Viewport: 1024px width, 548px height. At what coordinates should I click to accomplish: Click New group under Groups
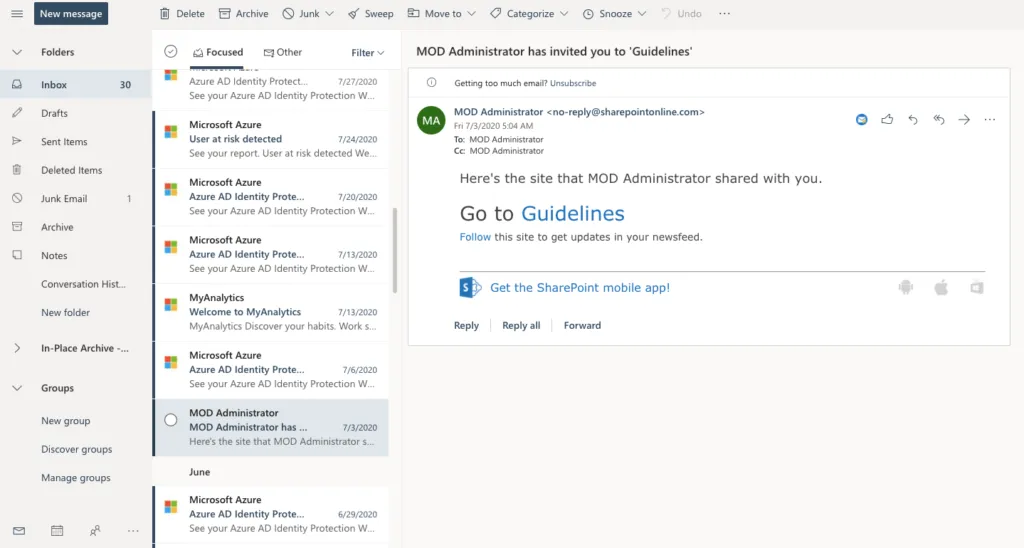coord(65,421)
